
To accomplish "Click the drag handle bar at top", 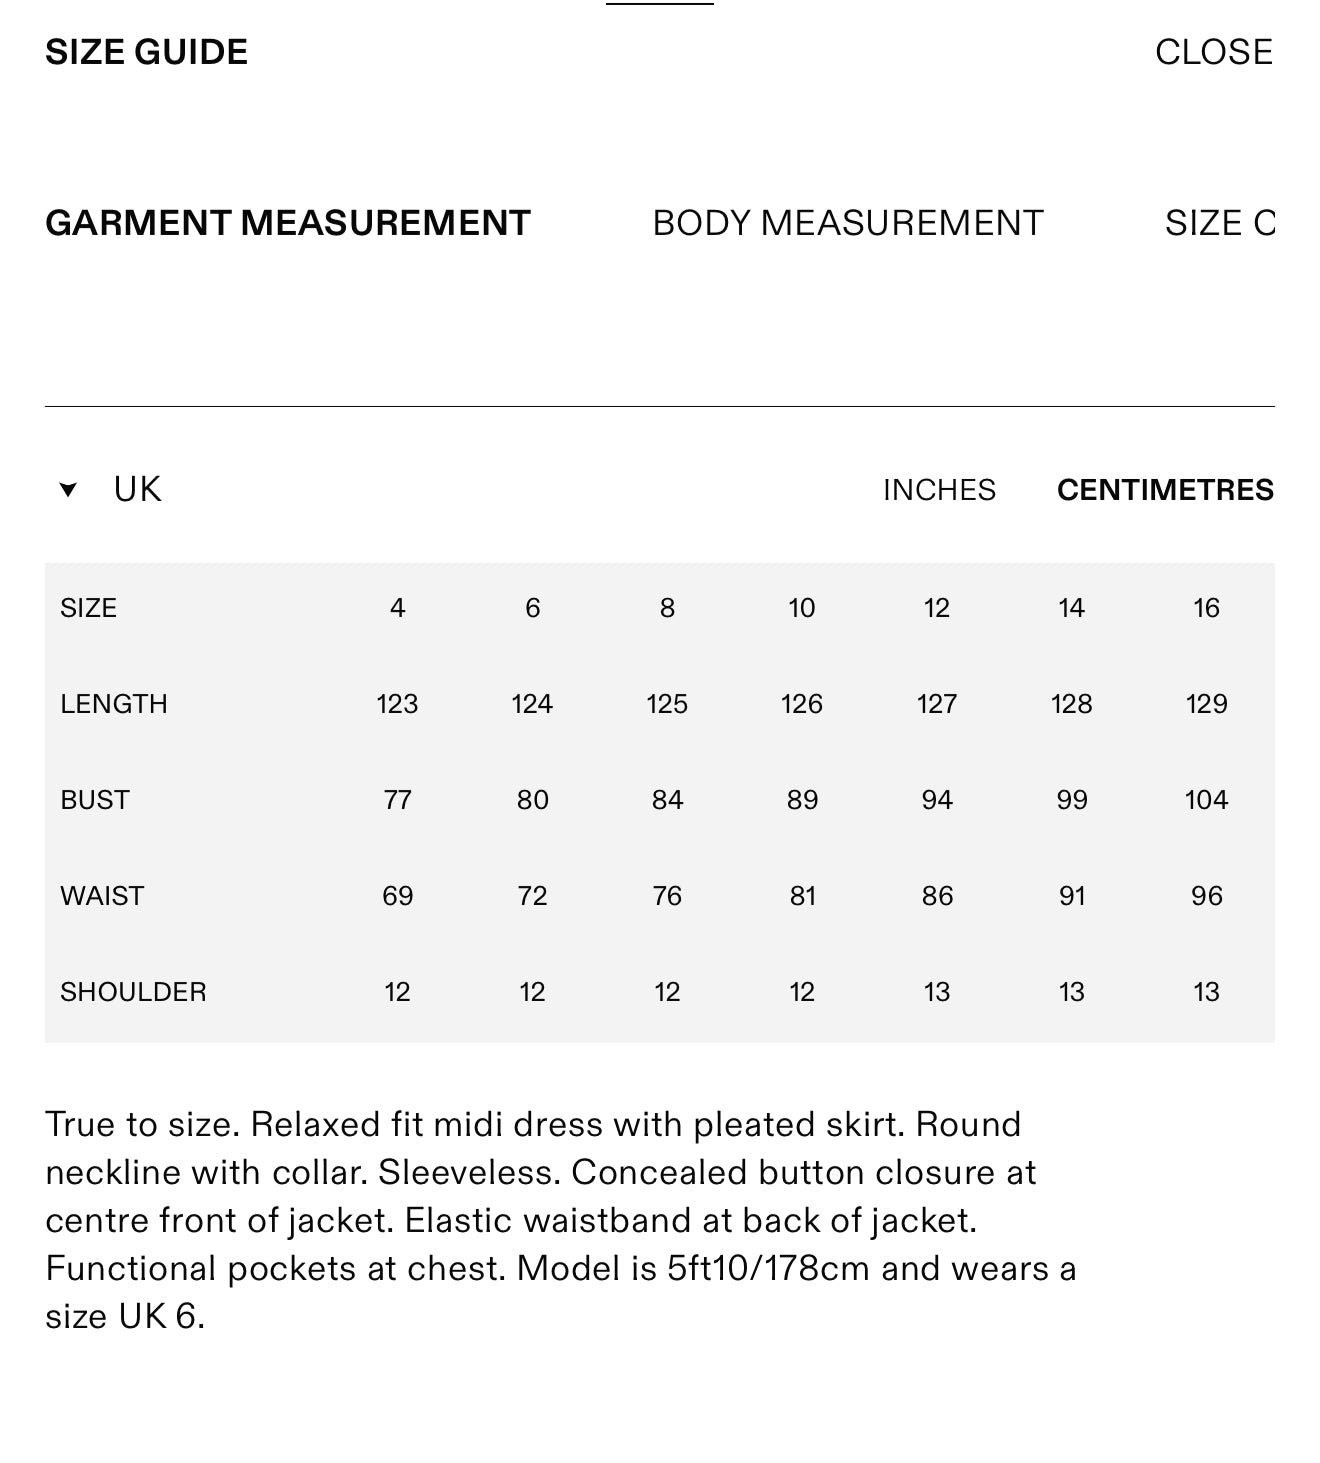I will click(660, 4).
